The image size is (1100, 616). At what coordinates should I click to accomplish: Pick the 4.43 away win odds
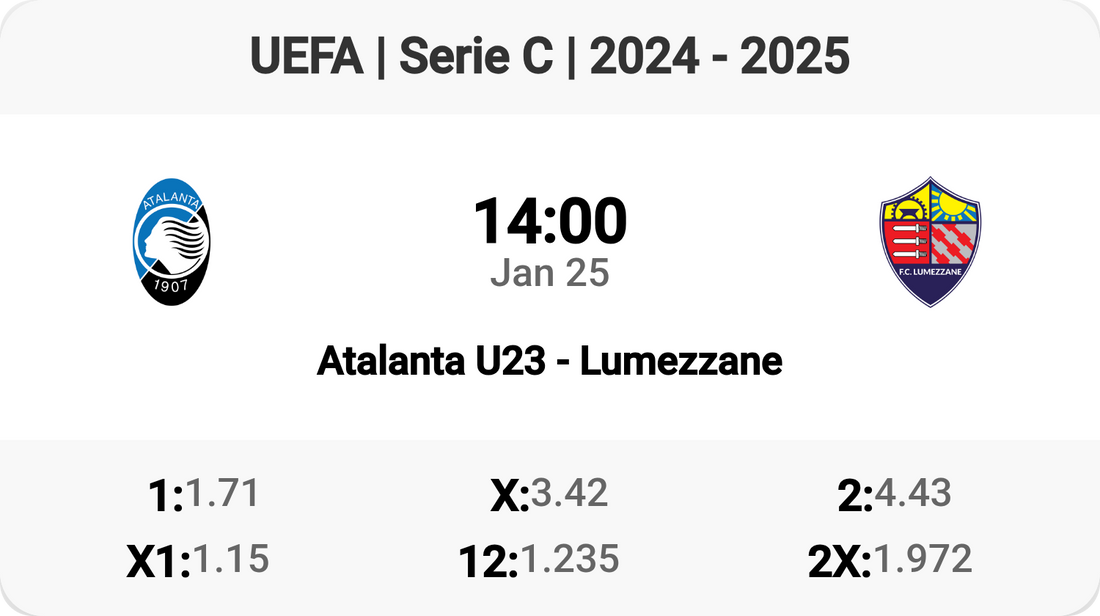(x=914, y=493)
